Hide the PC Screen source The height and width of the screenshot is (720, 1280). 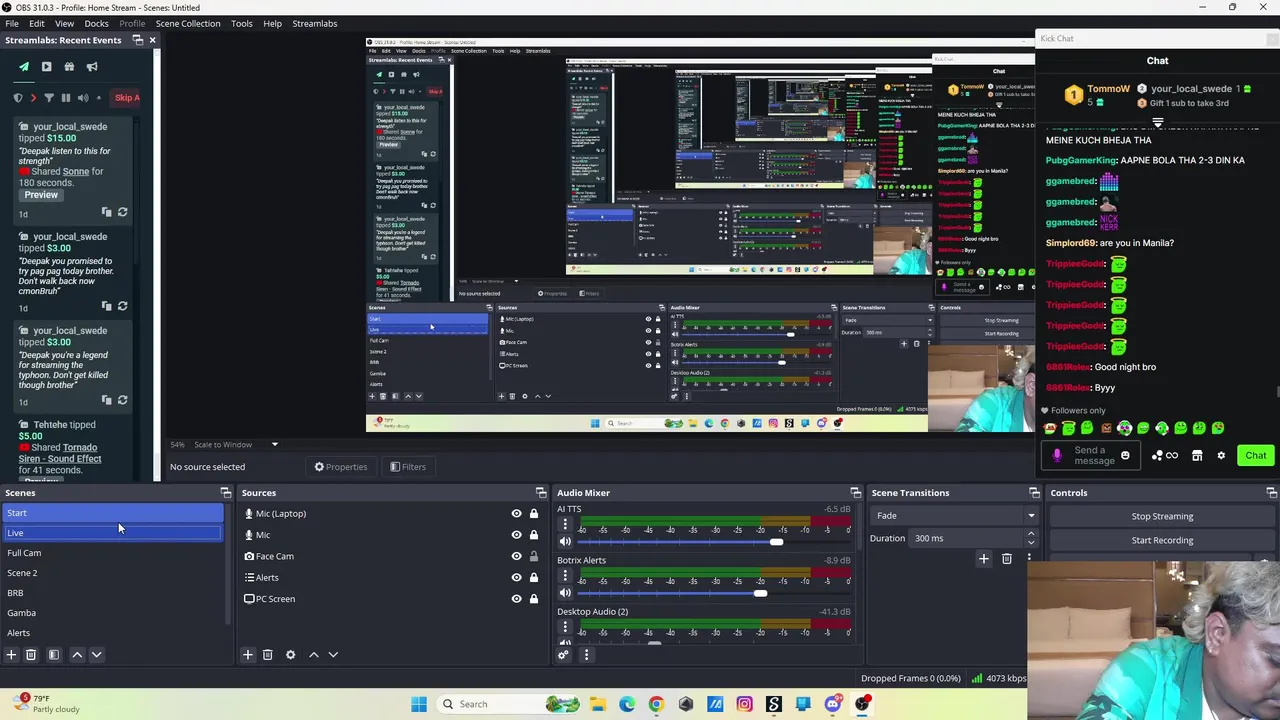click(516, 599)
